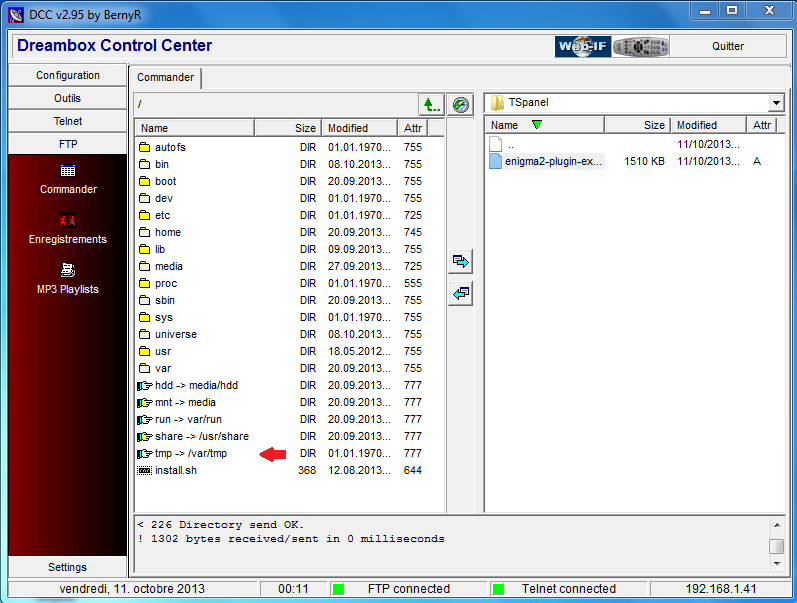The image size is (797, 603).
Task: Select the boot folder icon
Action: click(x=145, y=182)
